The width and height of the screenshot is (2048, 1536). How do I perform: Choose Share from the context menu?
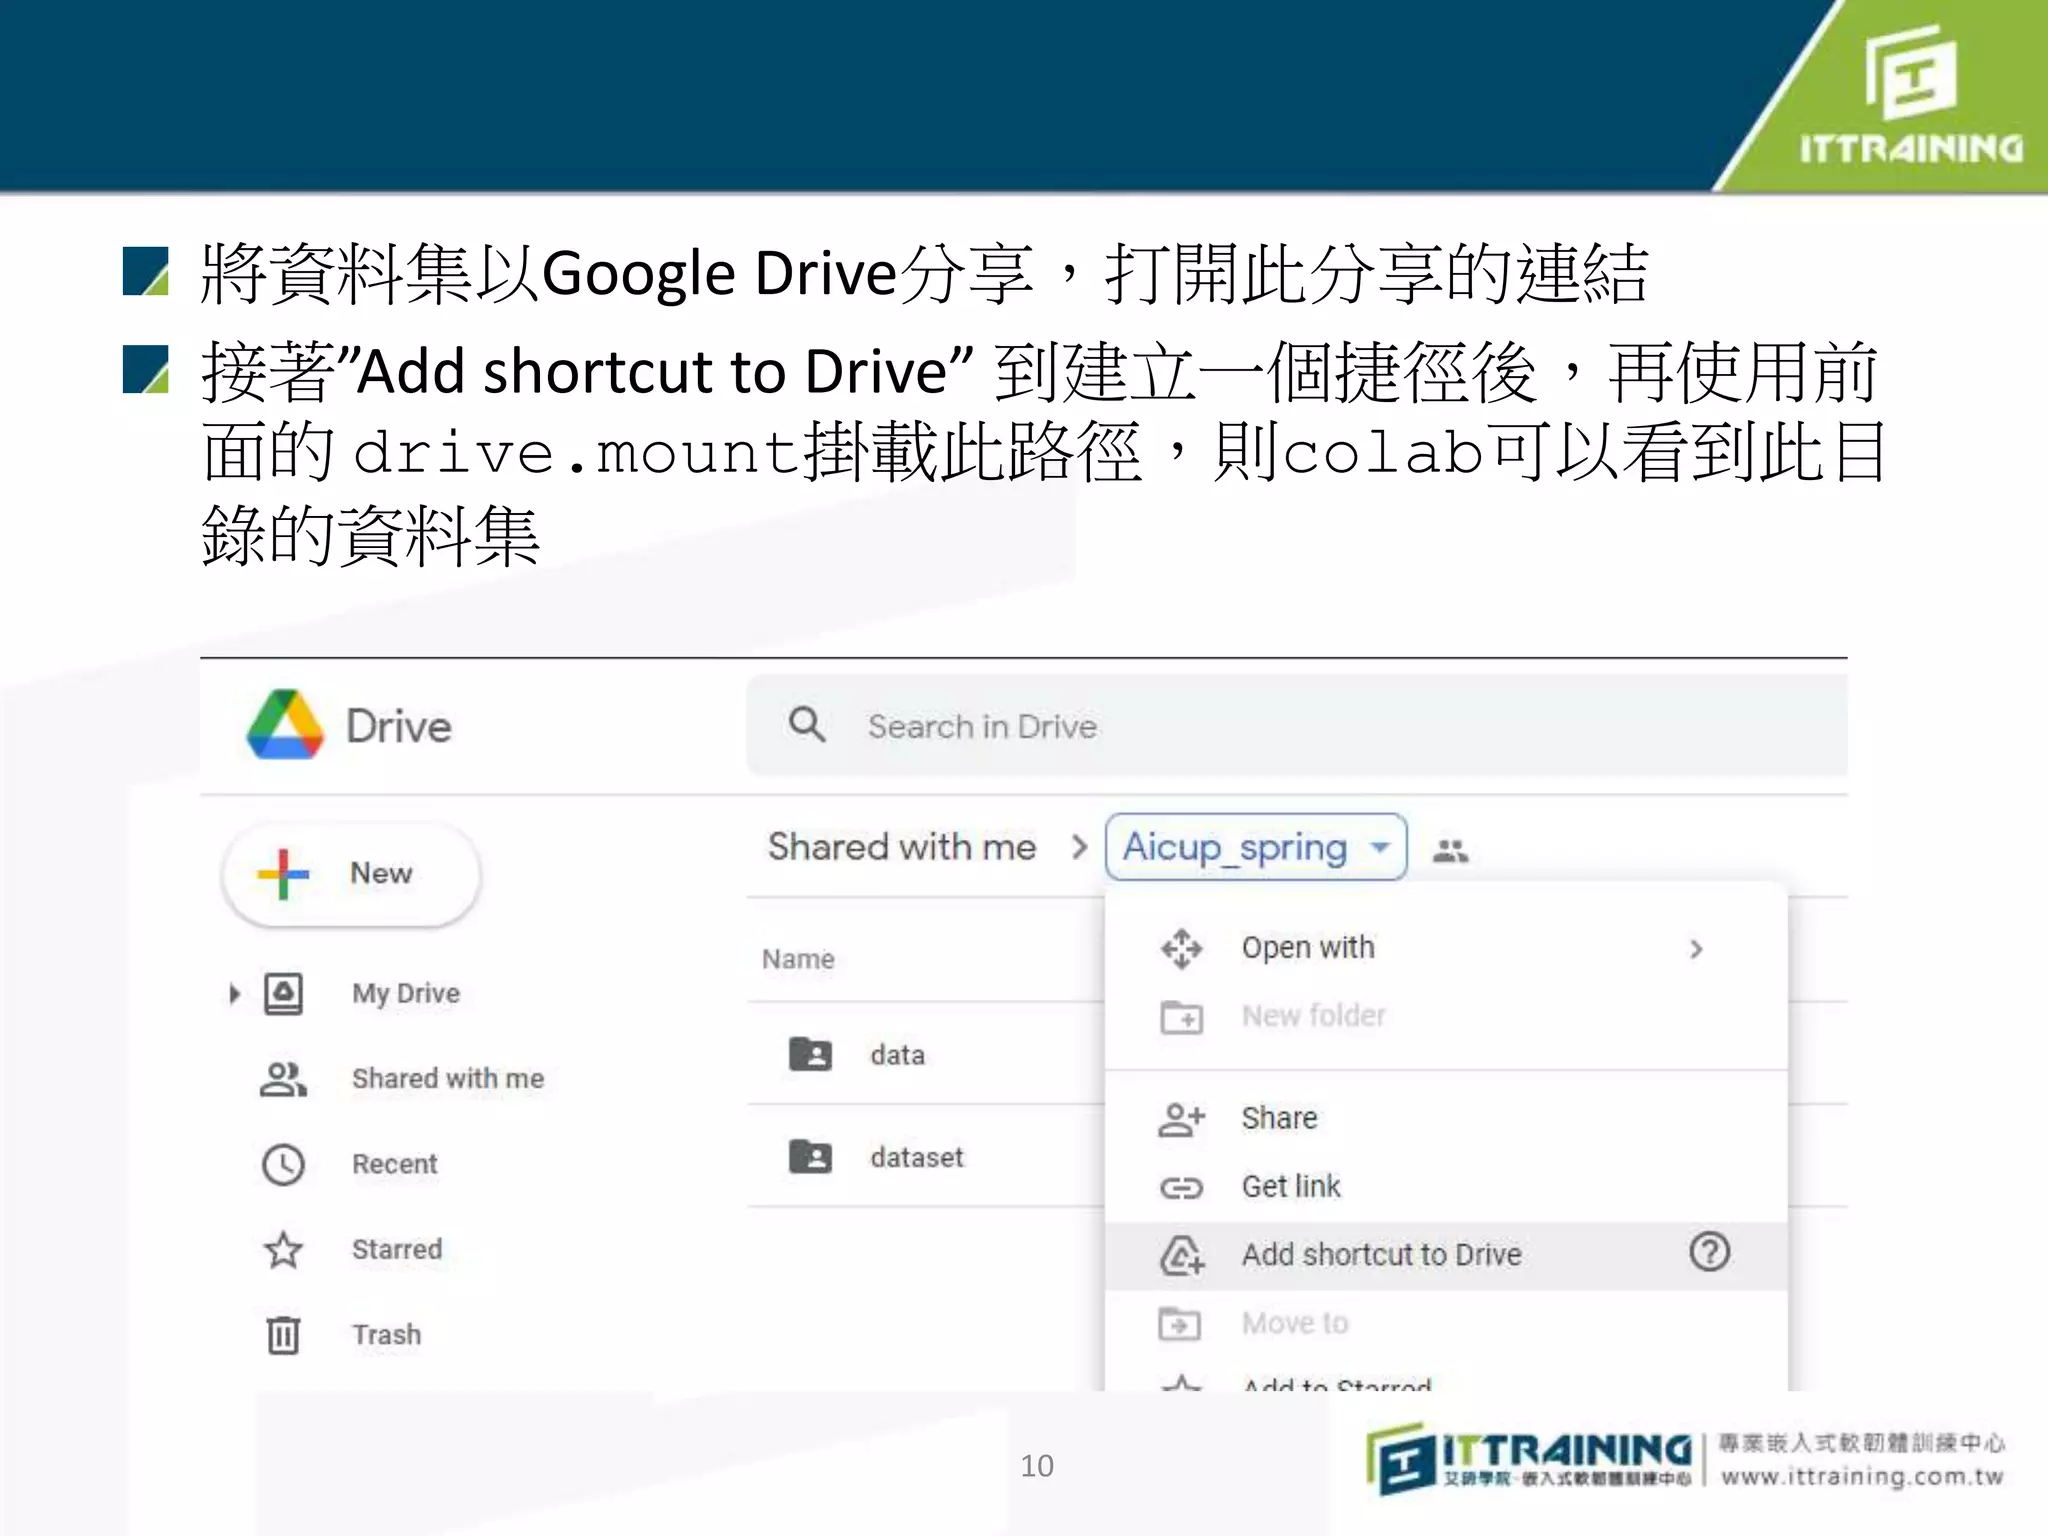point(1279,1118)
